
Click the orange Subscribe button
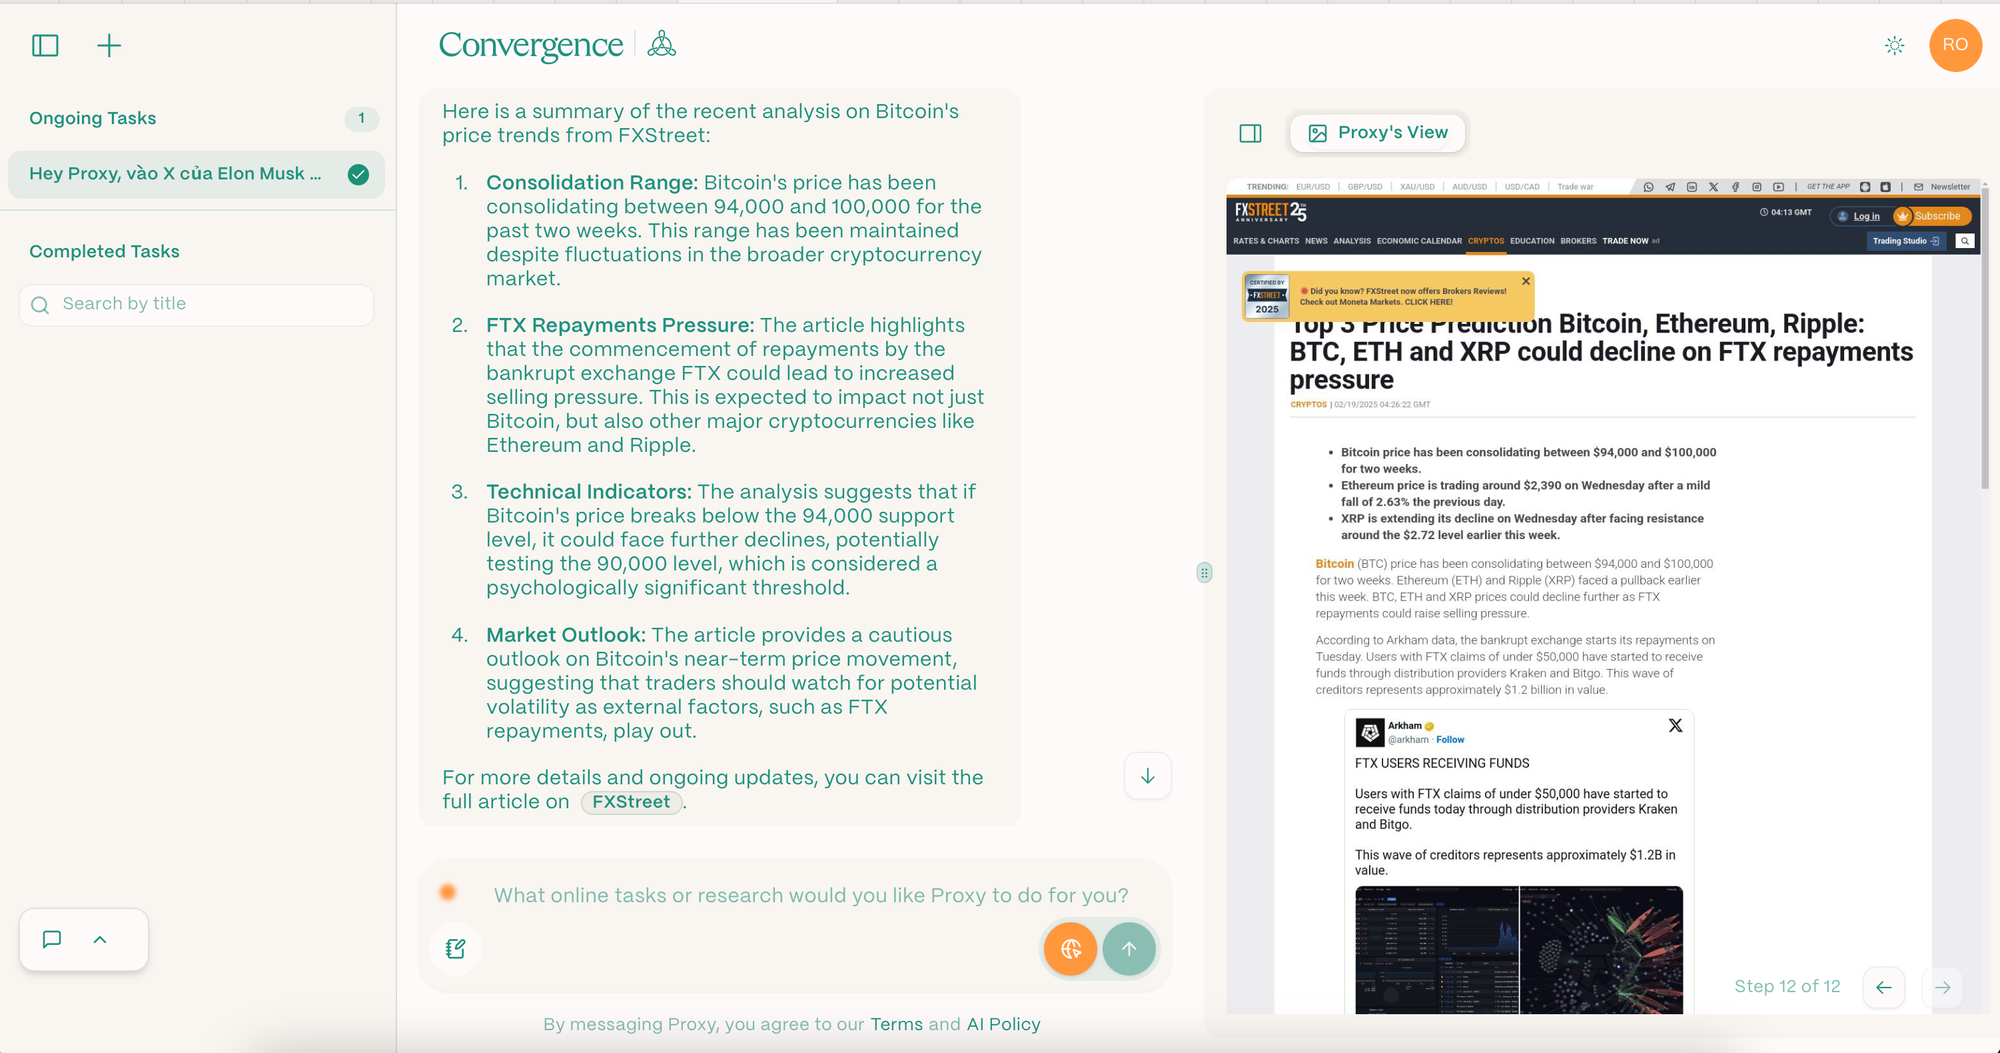click(x=1932, y=216)
